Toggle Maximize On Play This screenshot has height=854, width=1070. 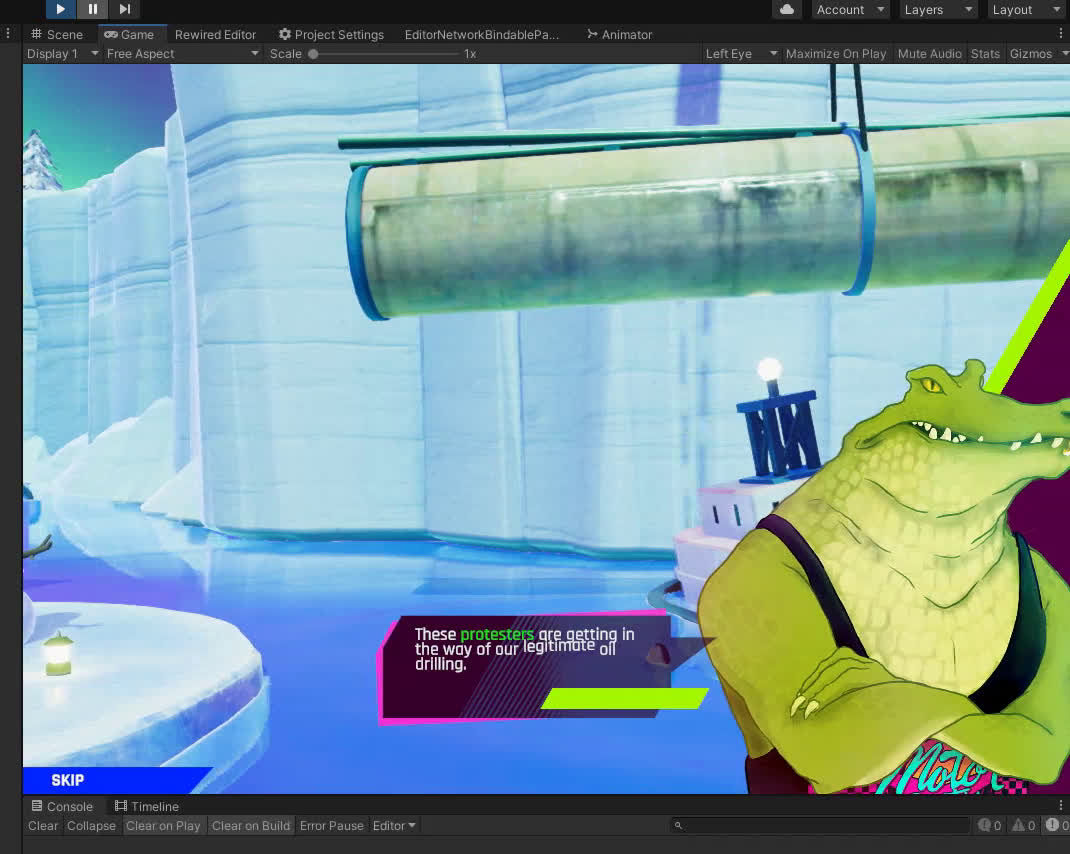click(x=835, y=54)
